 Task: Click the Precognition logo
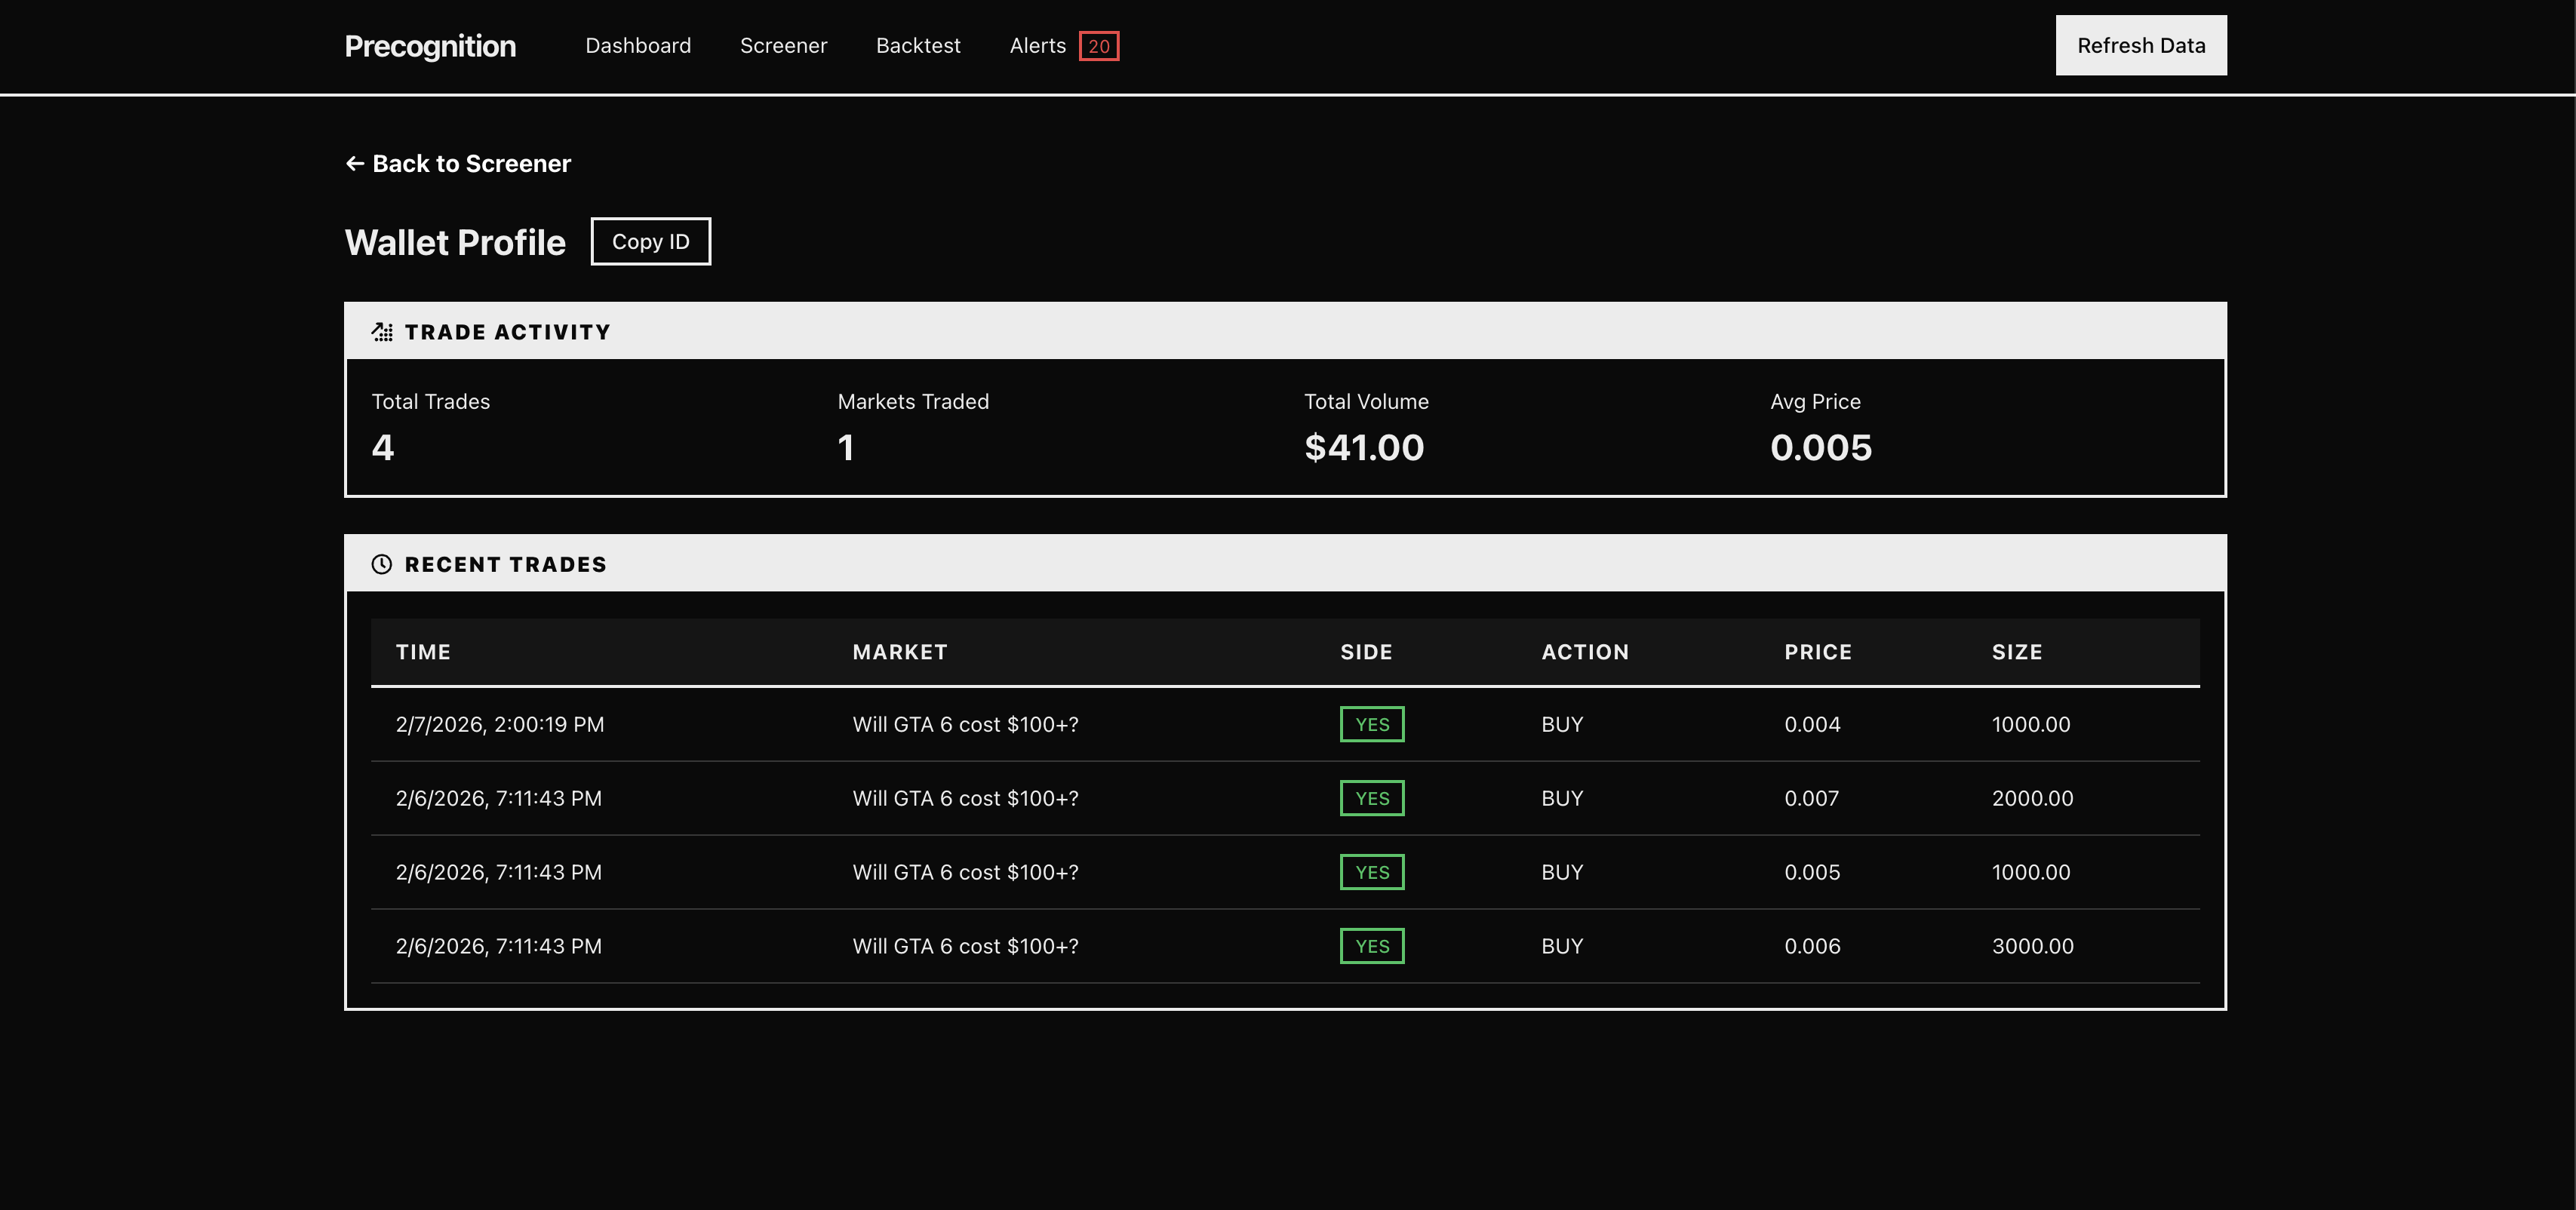[x=430, y=46]
